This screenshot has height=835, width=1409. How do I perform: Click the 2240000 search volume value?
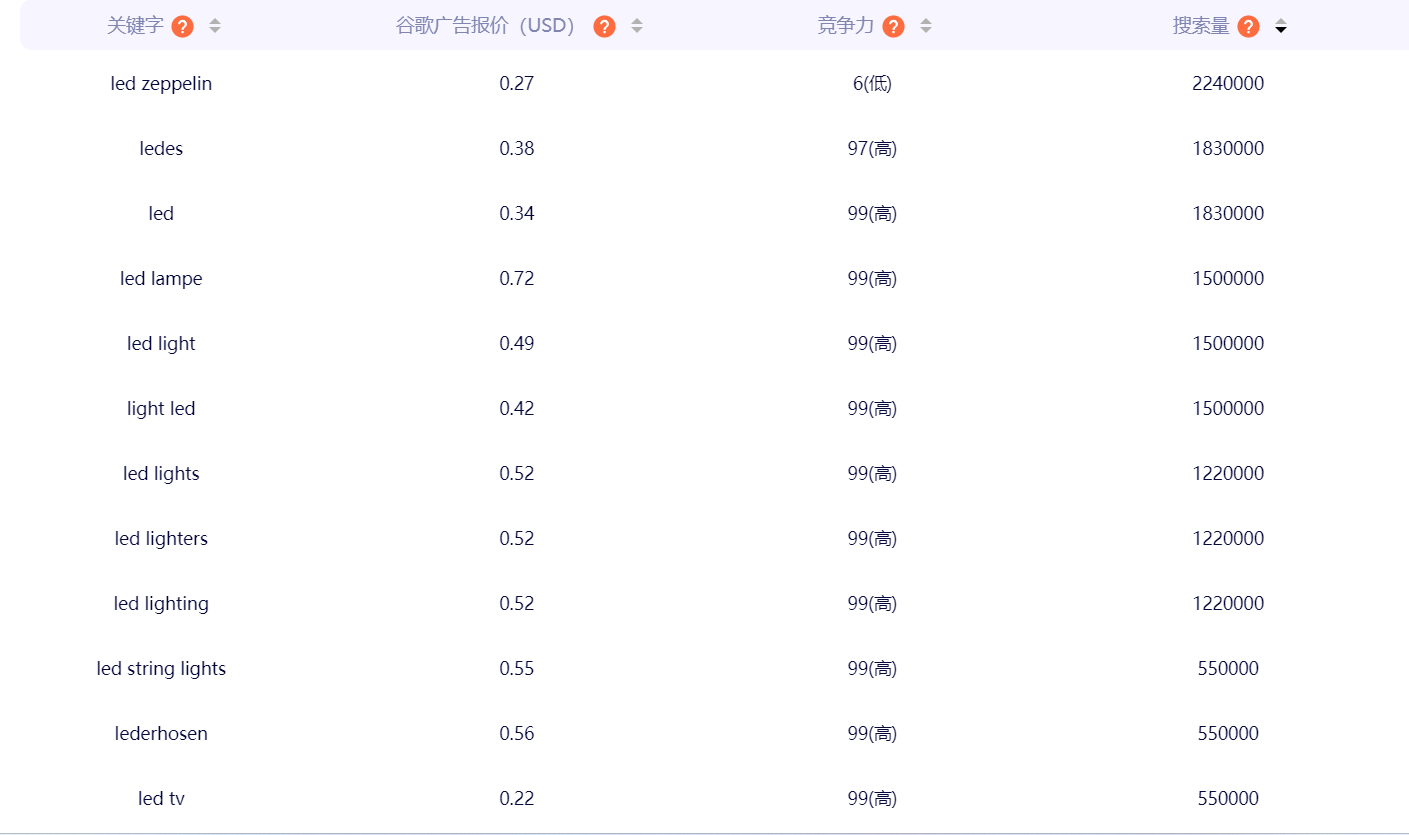click(1228, 84)
